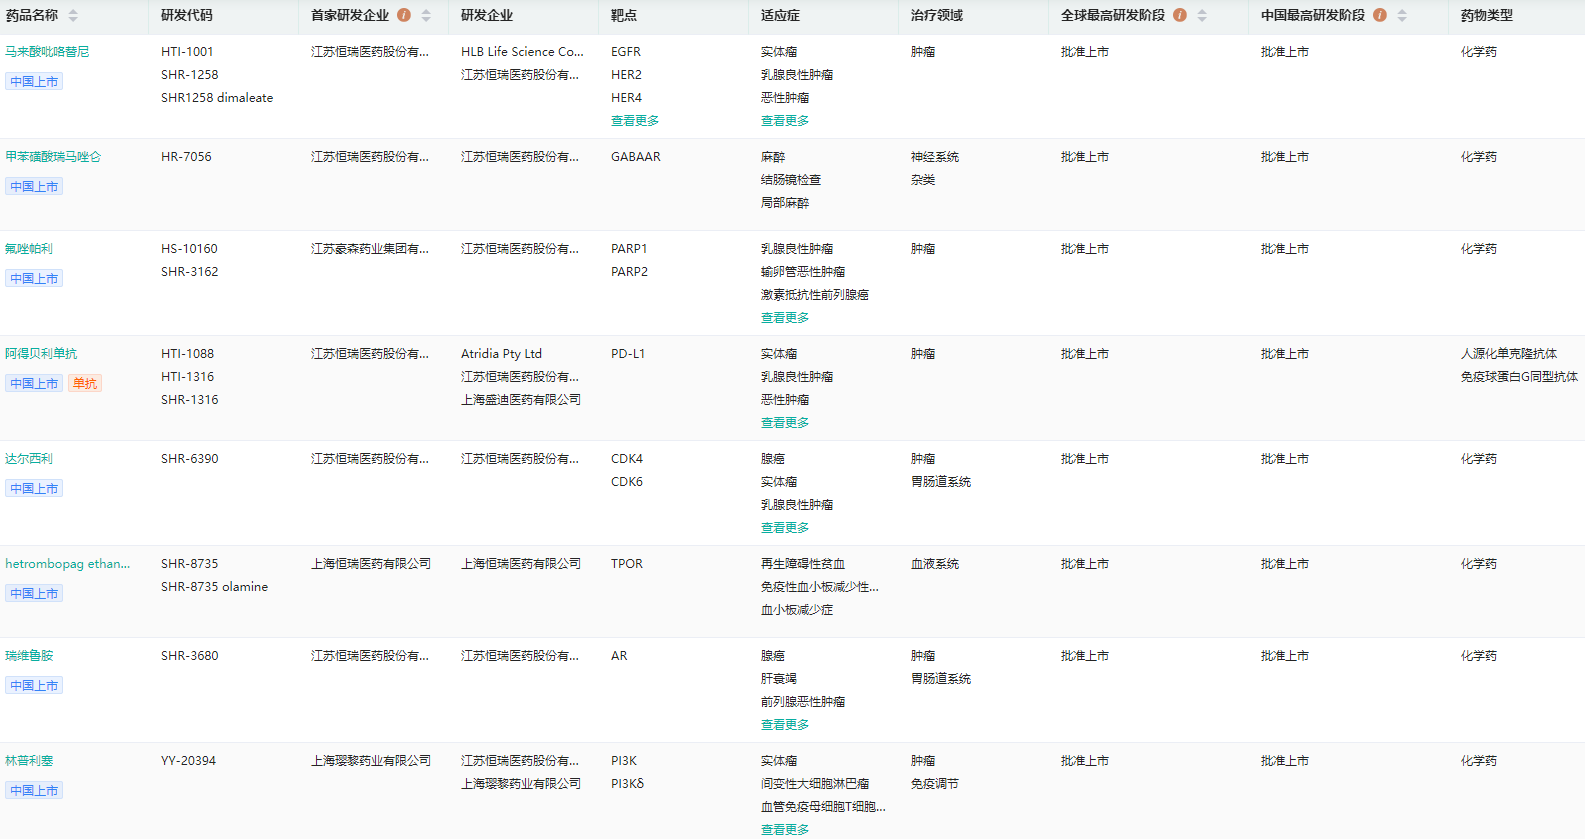1585x839 pixels.
Task: Click the 治疗领域 column header
Action: coord(937,16)
